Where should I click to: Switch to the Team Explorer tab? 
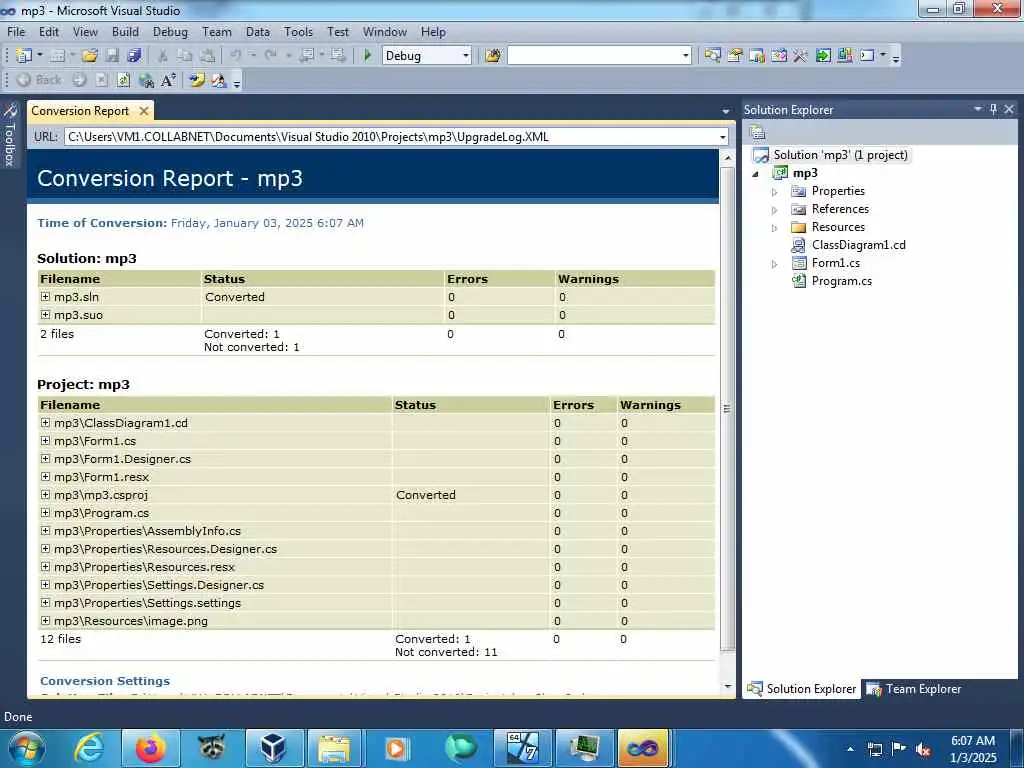click(x=913, y=689)
